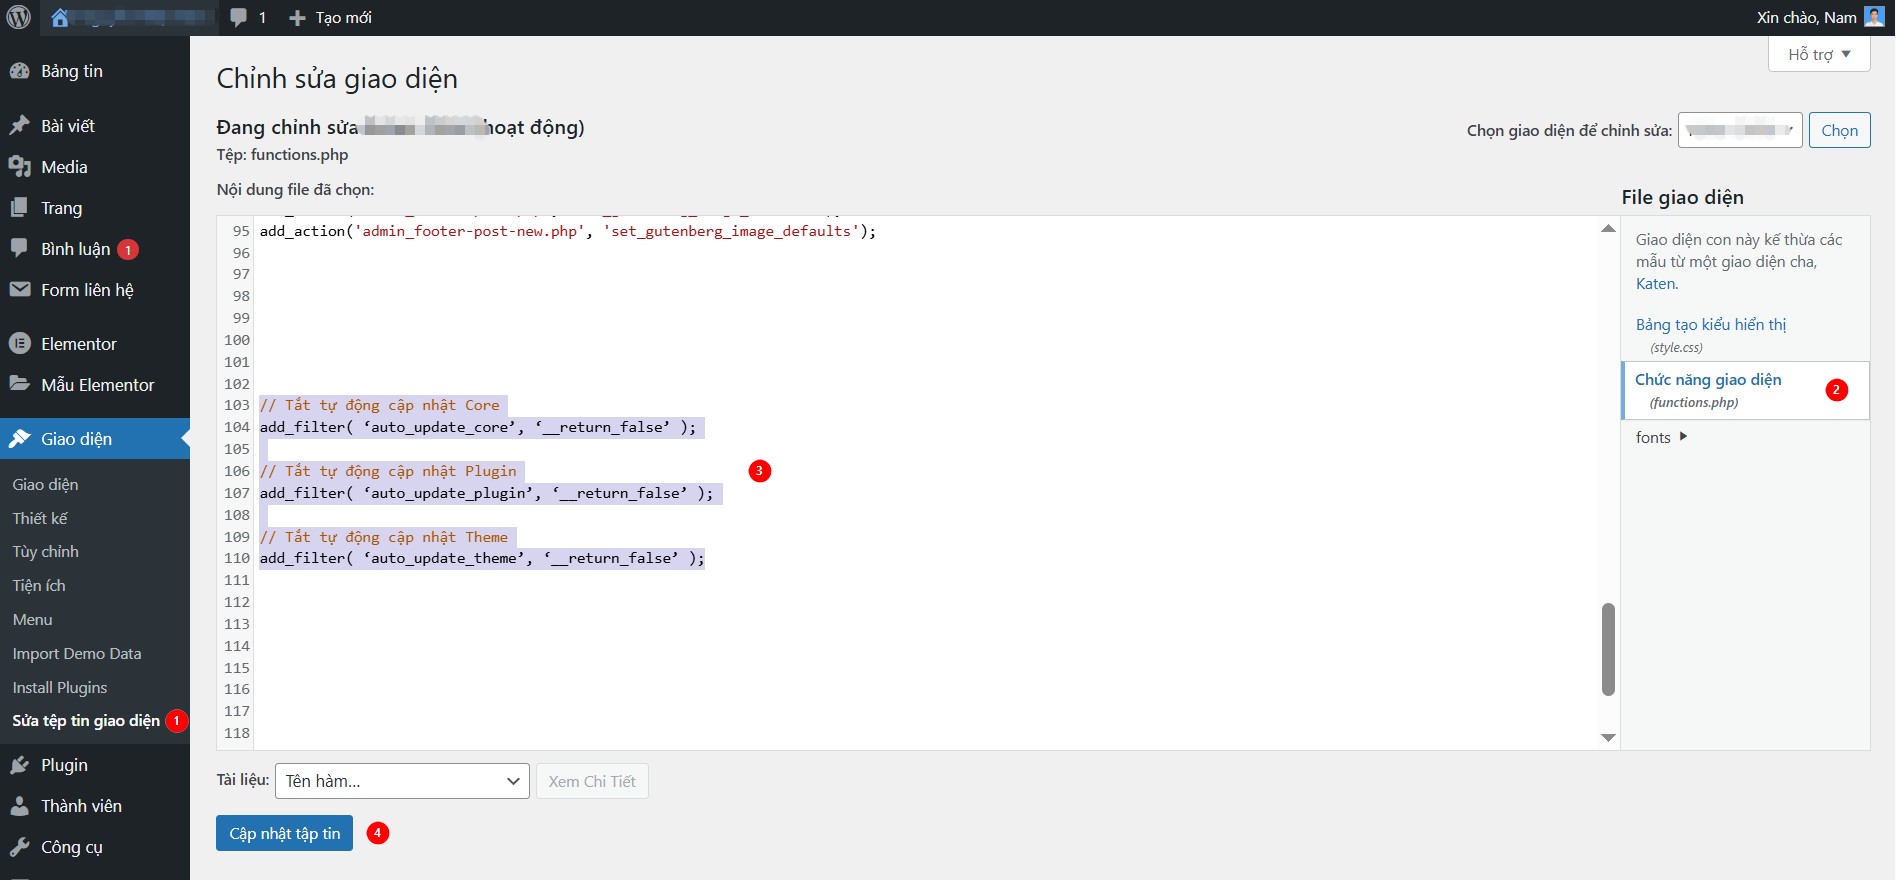1896x880 pixels.
Task: Visit the site via home icon
Action: point(60,17)
